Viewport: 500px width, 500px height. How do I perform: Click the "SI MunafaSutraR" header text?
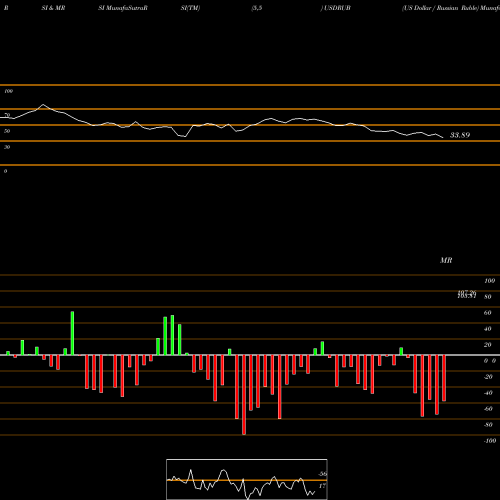[123, 8]
